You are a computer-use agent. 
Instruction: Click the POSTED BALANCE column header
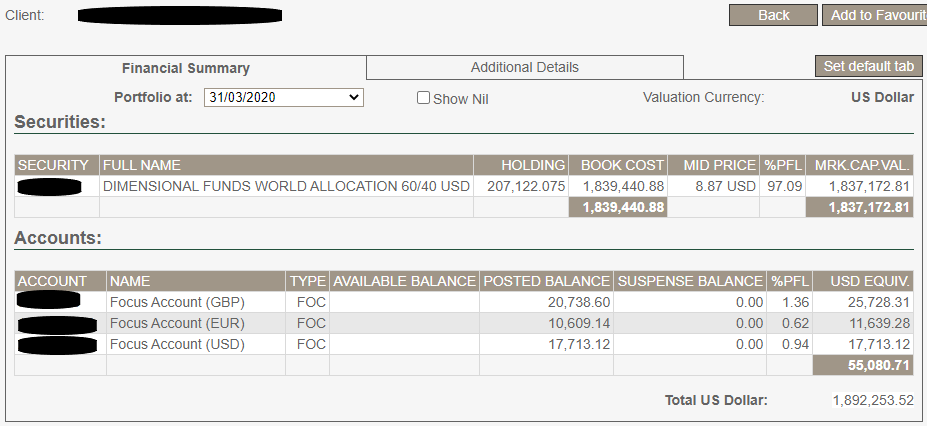(546, 281)
